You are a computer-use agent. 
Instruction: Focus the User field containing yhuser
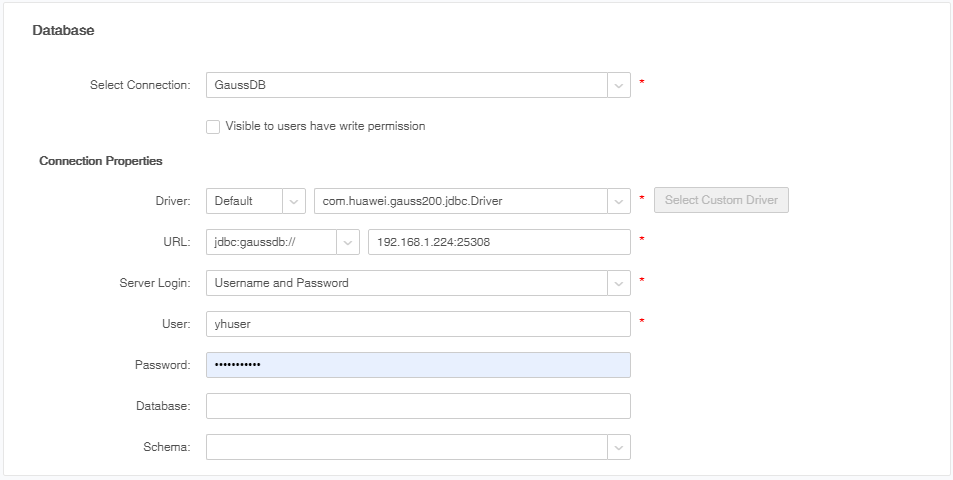[418, 324]
